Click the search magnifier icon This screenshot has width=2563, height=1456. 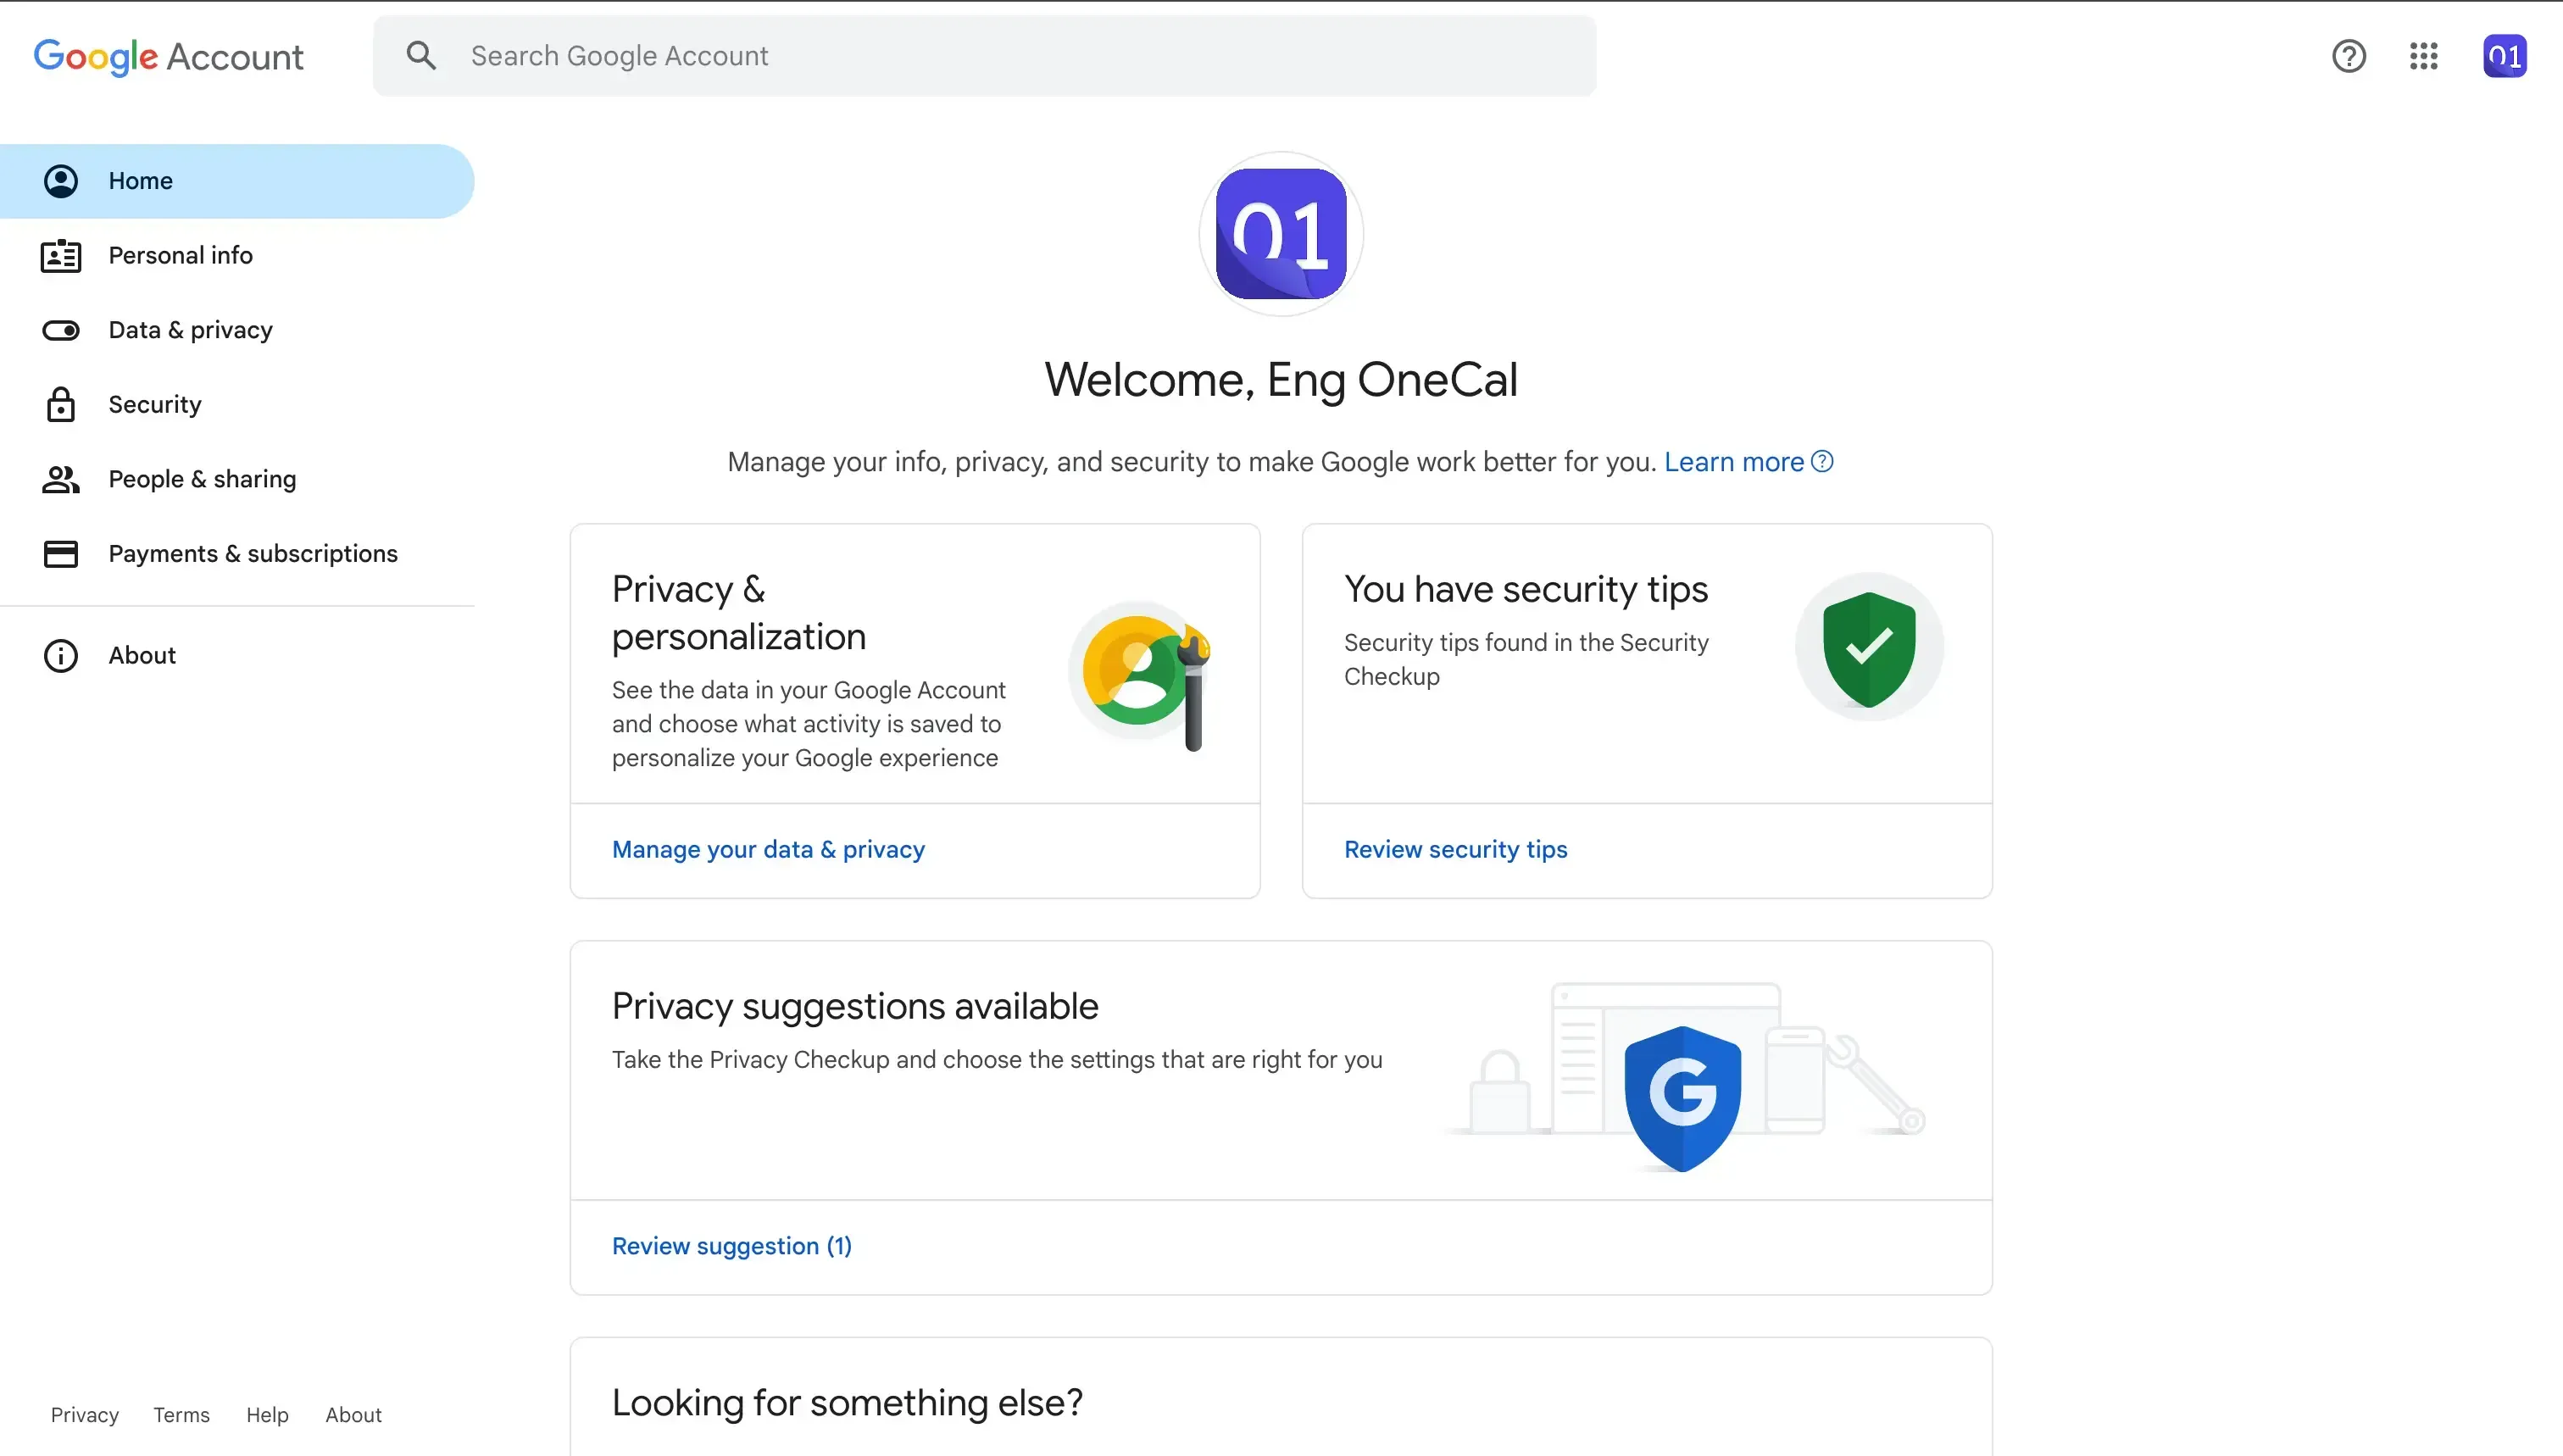pos(421,55)
